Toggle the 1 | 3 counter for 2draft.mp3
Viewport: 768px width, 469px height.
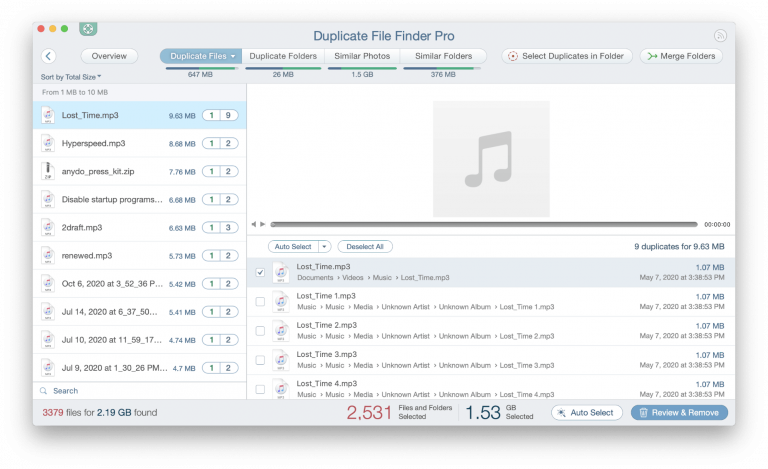220,228
